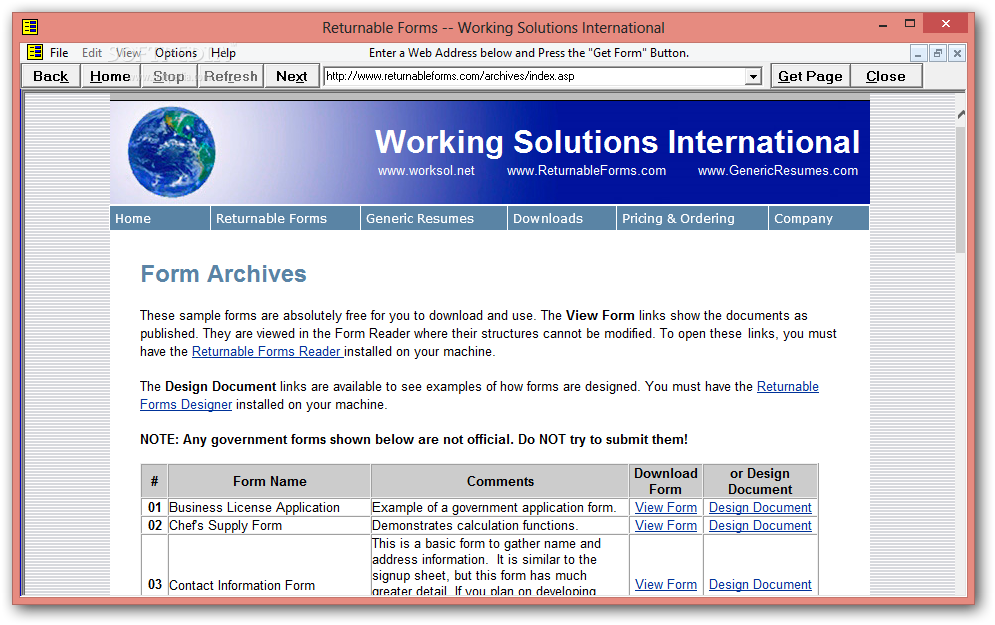This screenshot has height=625, width=995.
Task: Go back with the Back button
Action: [x=50, y=76]
